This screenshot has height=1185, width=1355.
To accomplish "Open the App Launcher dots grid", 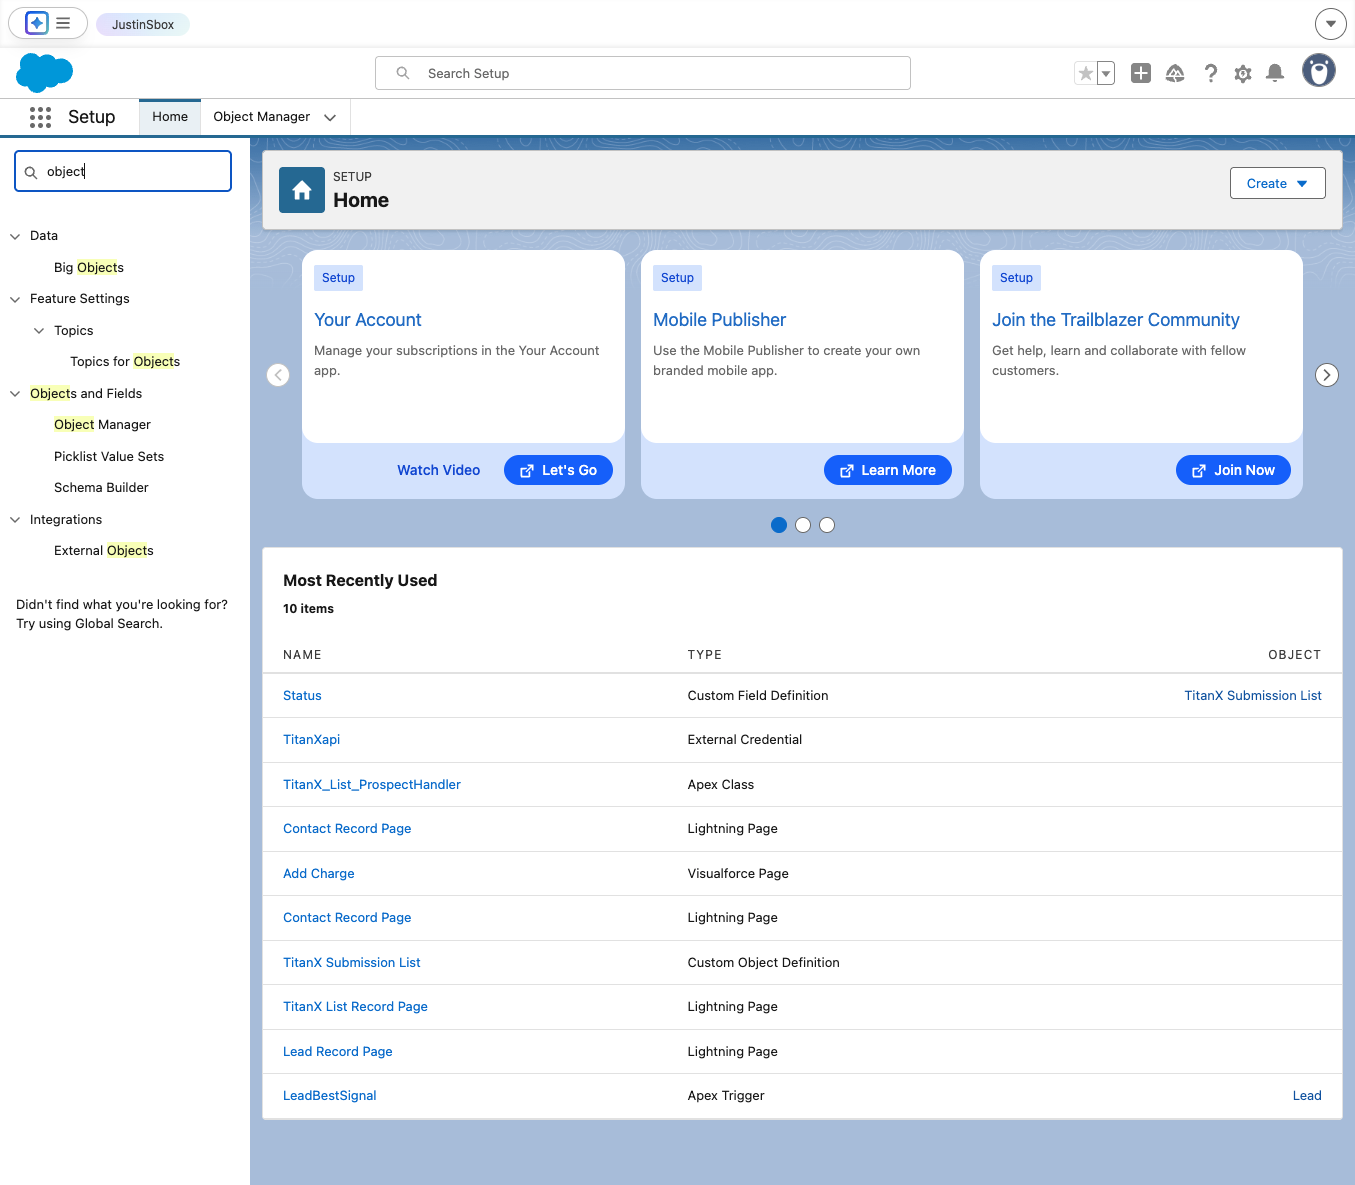I will [x=40, y=117].
